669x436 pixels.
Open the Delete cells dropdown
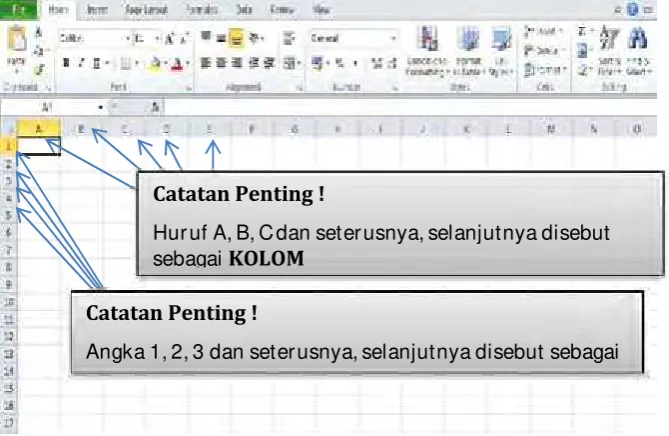coord(543,51)
